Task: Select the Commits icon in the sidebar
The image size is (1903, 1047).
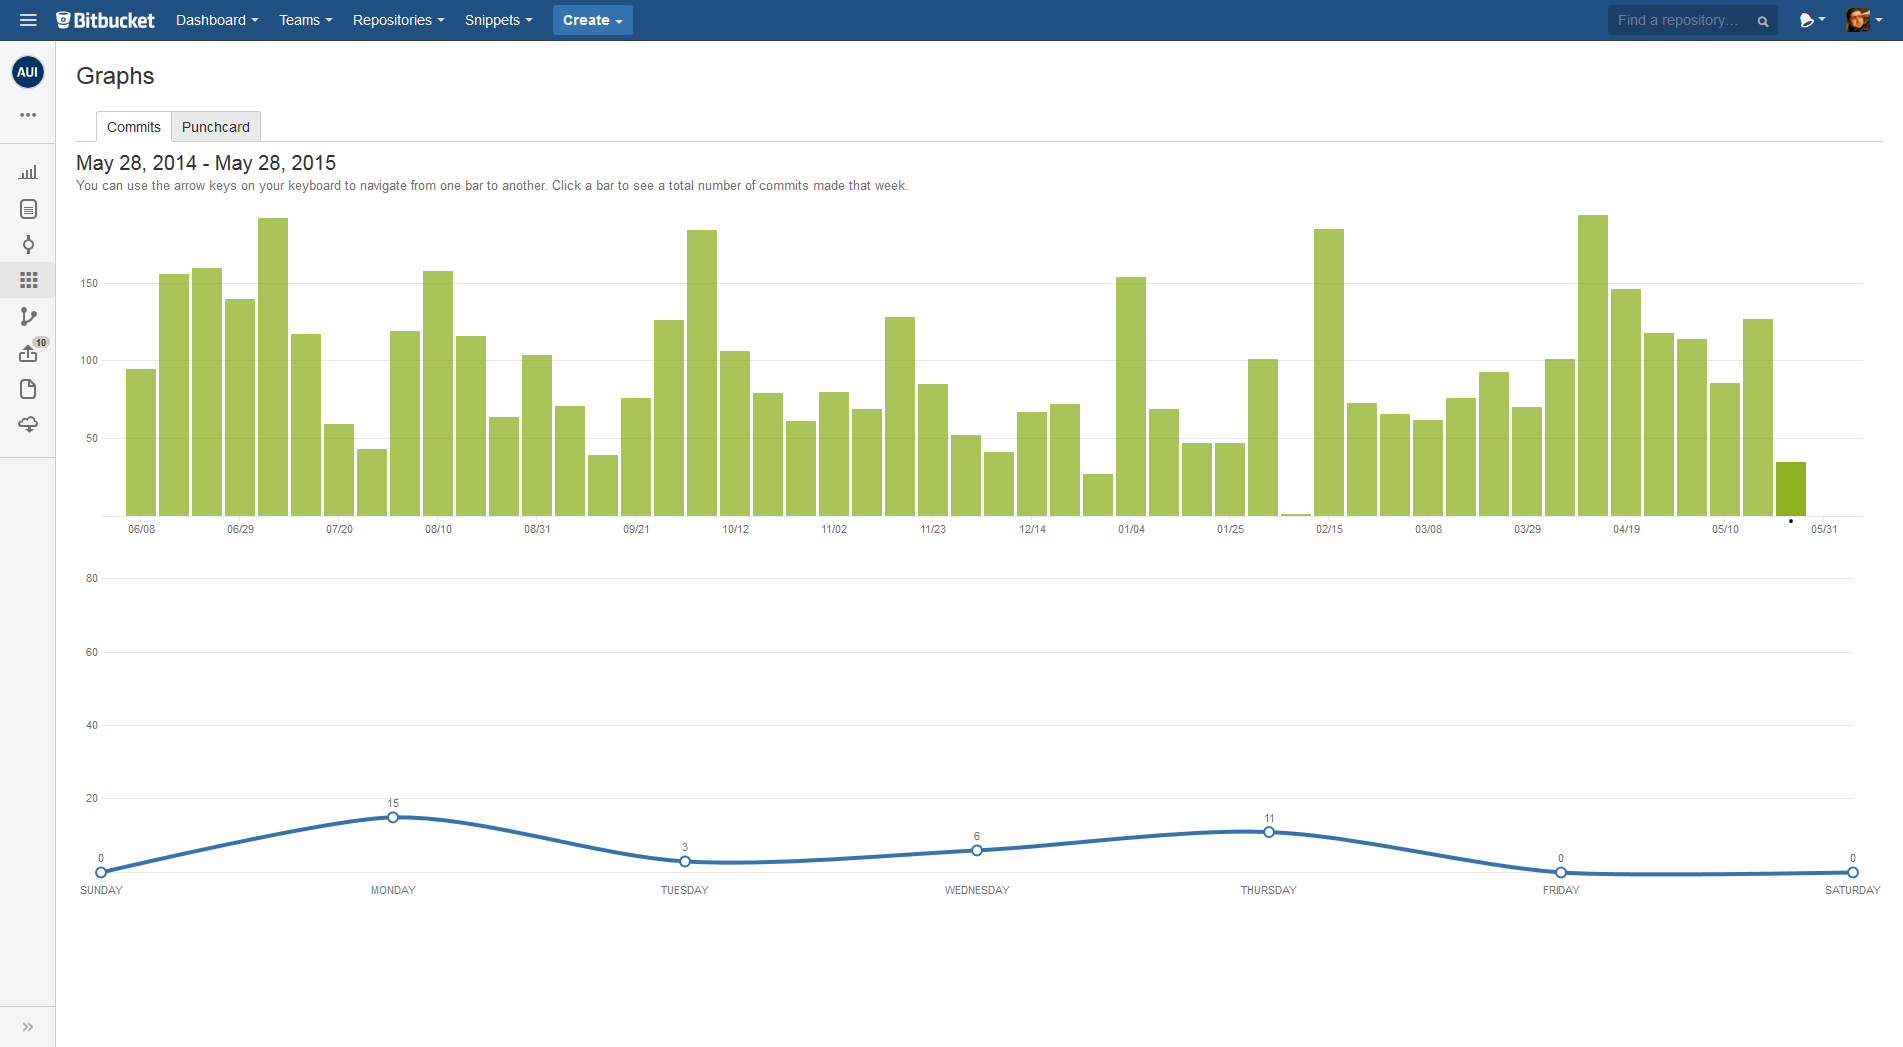Action: tap(28, 245)
